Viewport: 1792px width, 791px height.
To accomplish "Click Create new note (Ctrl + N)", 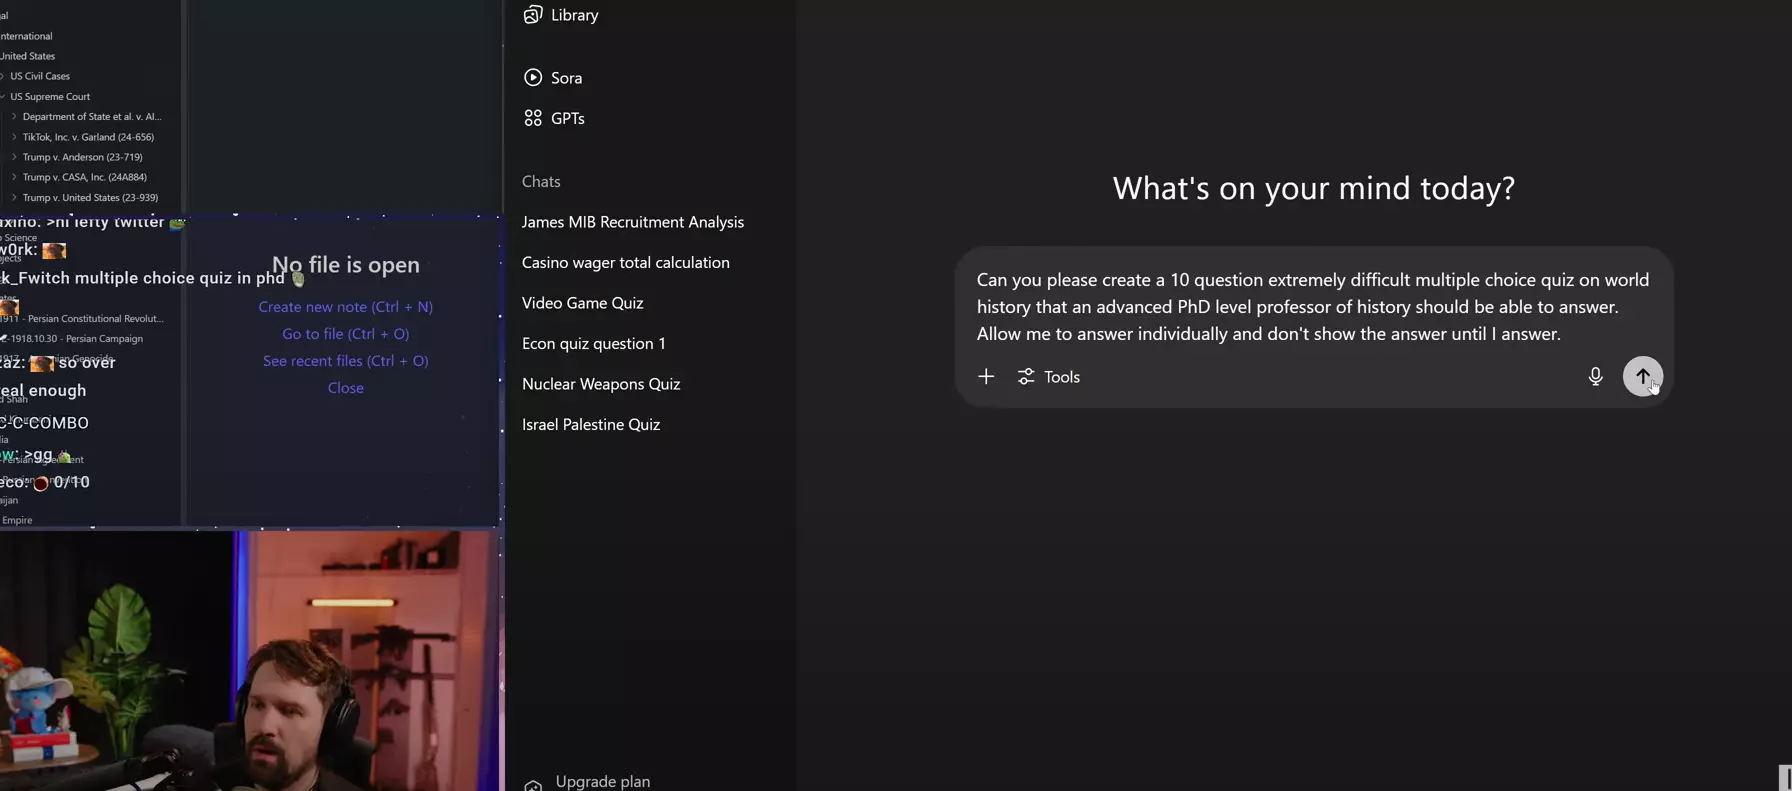I will [346, 307].
